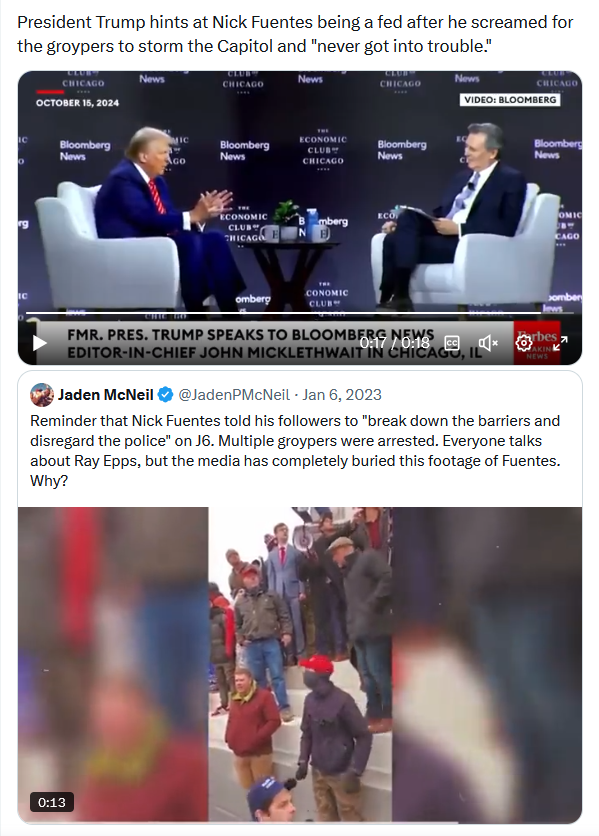
Task: Click the blue verified badge
Action: coord(165,395)
